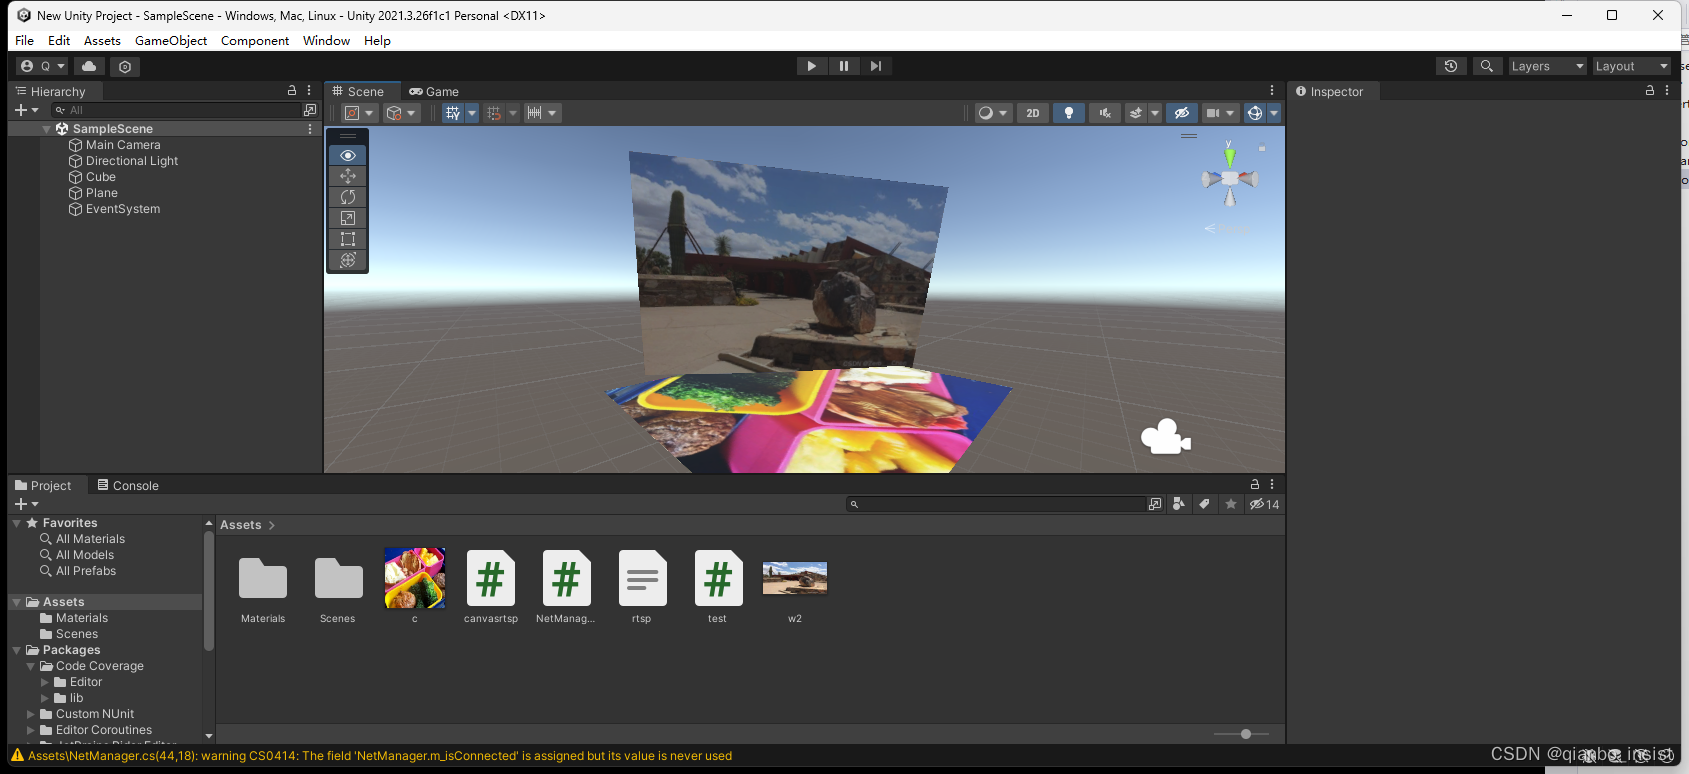Select the Move tool in Scene toolbar
Viewport: 1689px width, 774px height.
click(348, 176)
